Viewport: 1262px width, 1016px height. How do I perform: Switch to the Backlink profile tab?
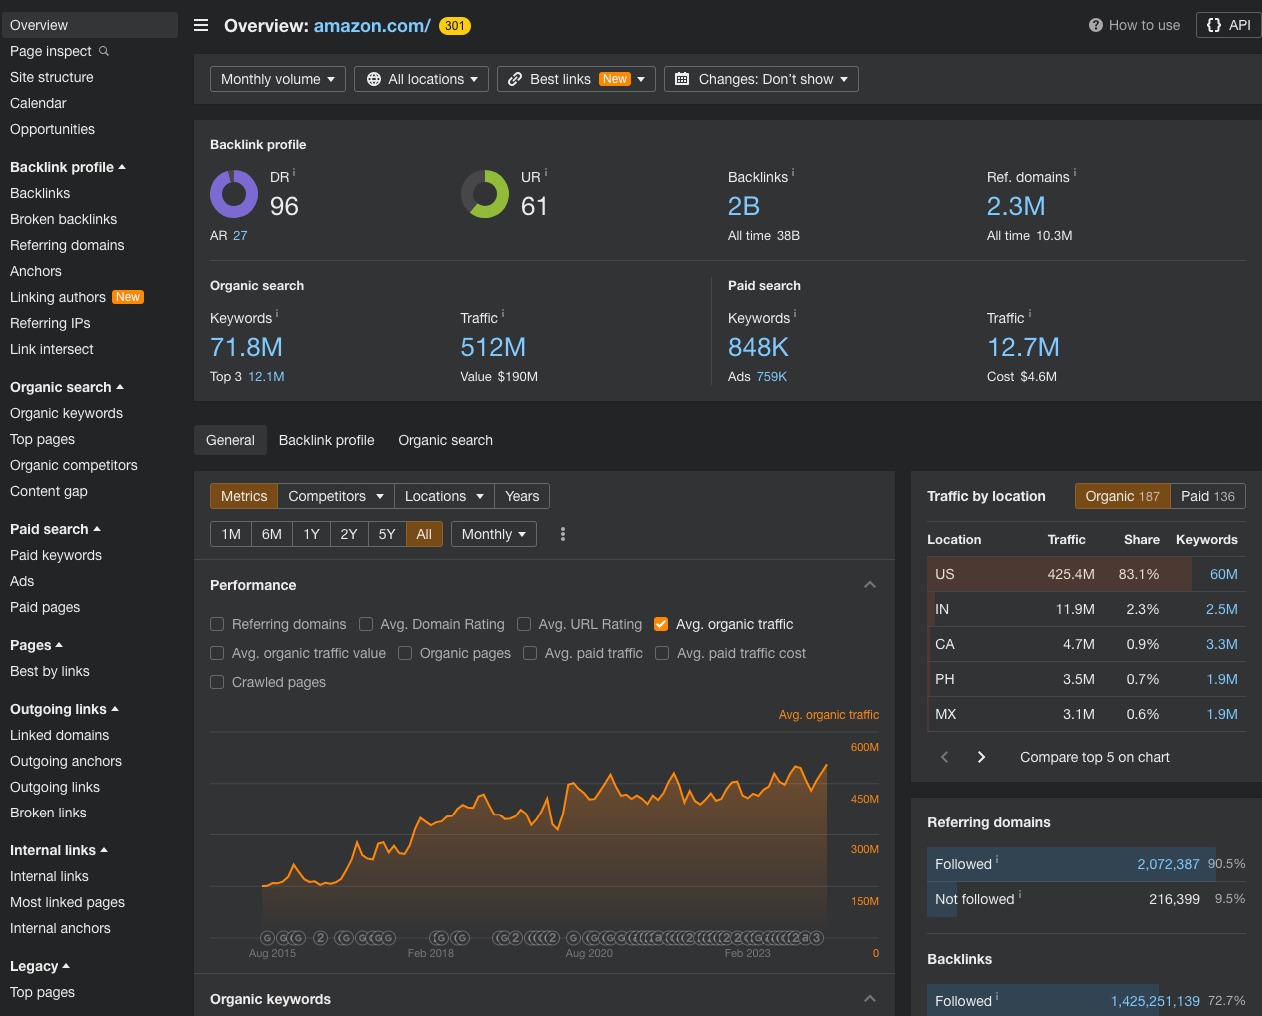tap(327, 440)
